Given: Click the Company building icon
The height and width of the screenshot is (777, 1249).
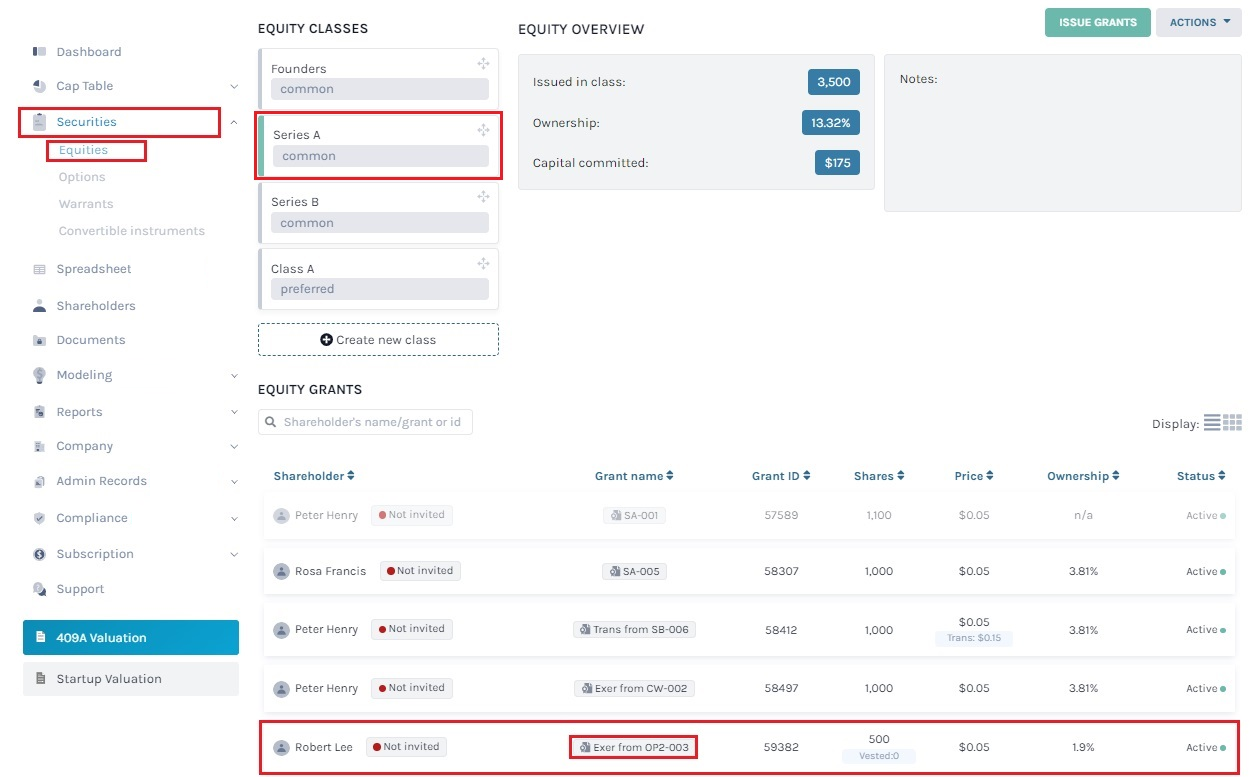Looking at the screenshot, I should click(39, 446).
